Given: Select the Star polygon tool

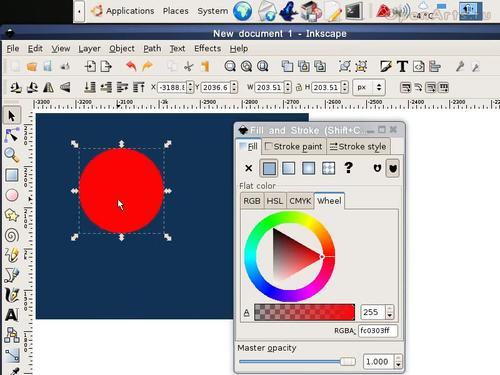Looking at the screenshot, I should (12, 215).
